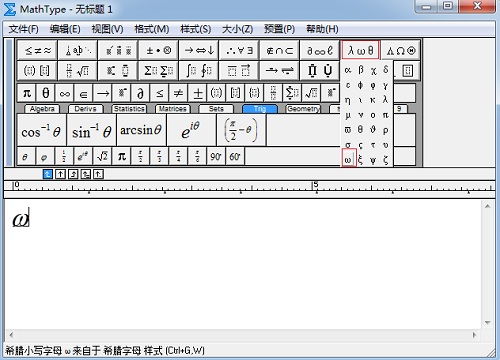The width and height of the screenshot is (500, 360).
Task: Insert element-of symbol from small bar
Action: pos(84,93)
